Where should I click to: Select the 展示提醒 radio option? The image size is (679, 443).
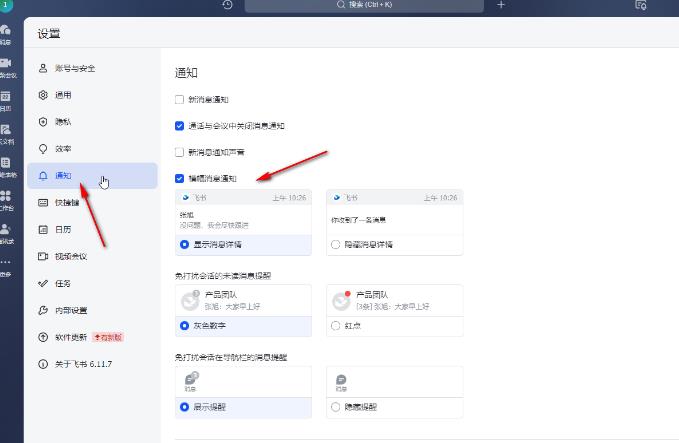pyautogui.click(x=184, y=407)
